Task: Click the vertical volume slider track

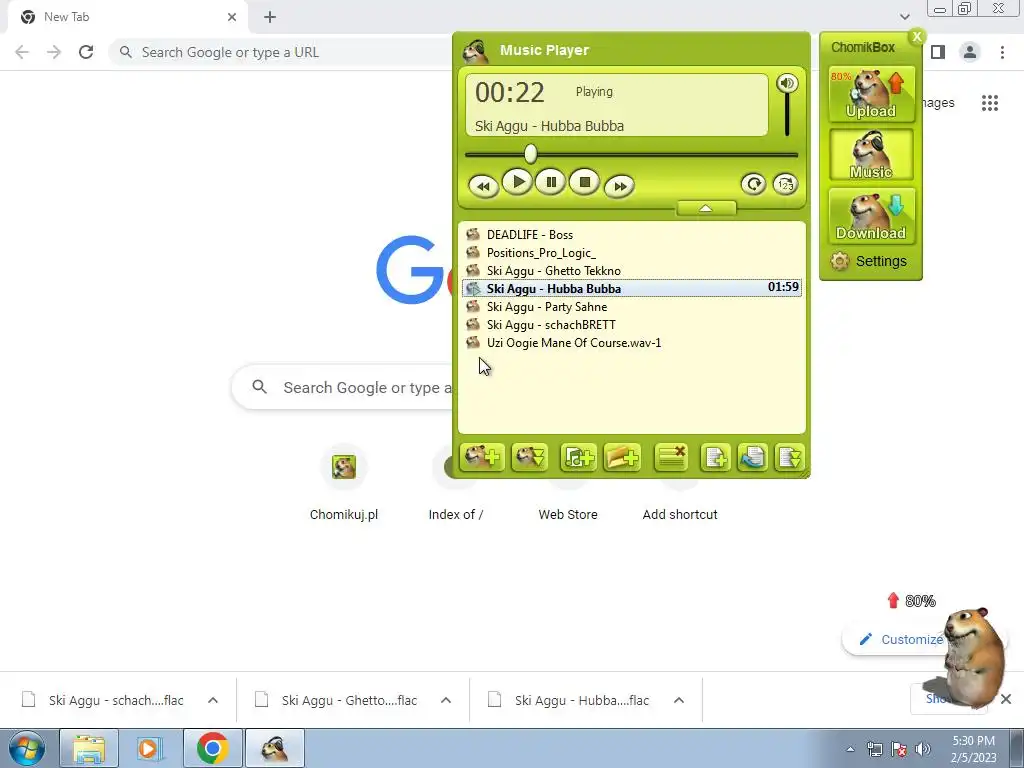Action: [x=787, y=116]
